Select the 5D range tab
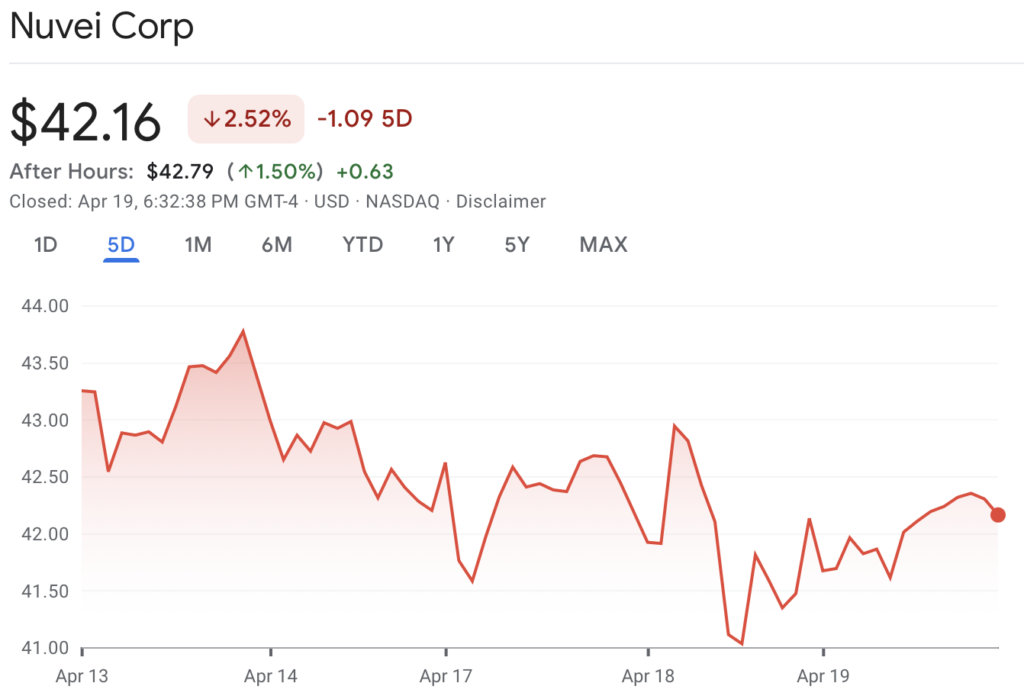Image resolution: width=1024 pixels, height=696 pixels. tap(121, 245)
